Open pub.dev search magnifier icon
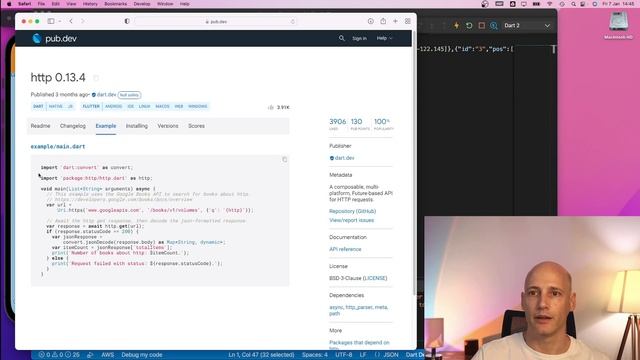Viewport: 640px width, 360px height. coord(342,38)
